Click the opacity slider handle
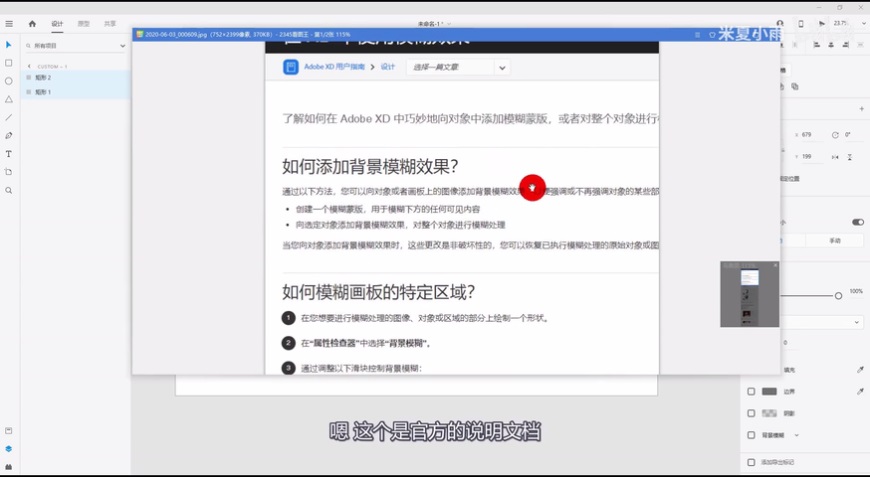The height and width of the screenshot is (477, 870). click(x=838, y=296)
